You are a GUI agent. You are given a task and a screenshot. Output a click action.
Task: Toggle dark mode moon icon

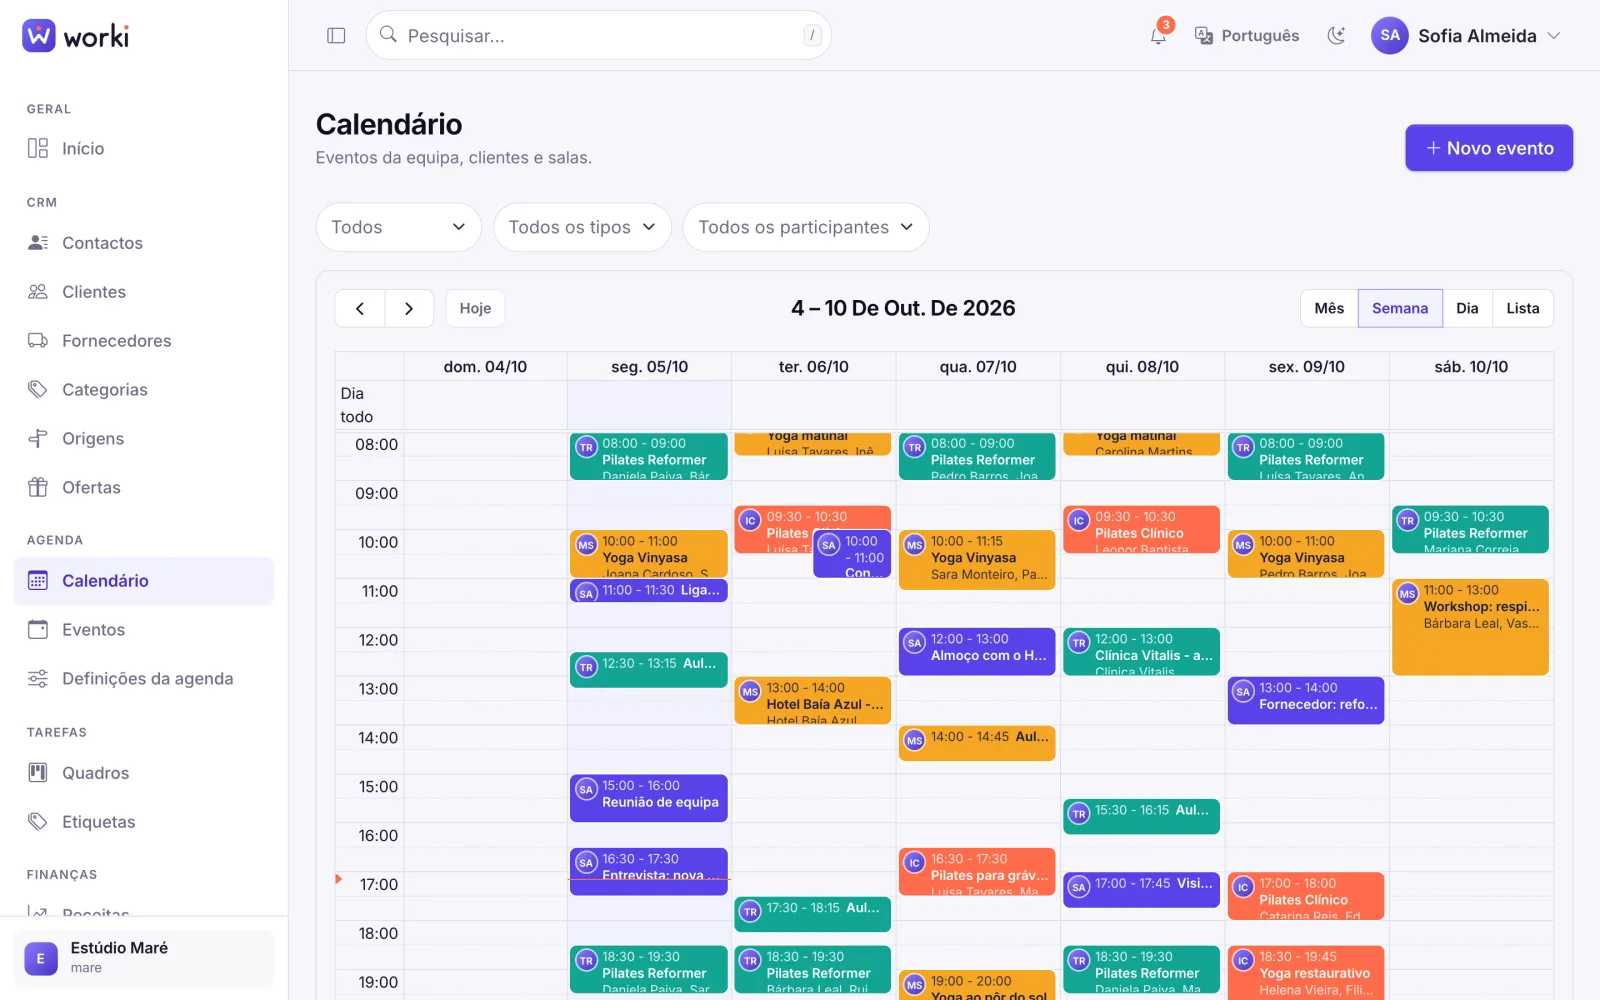pyautogui.click(x=1336, y=36)
